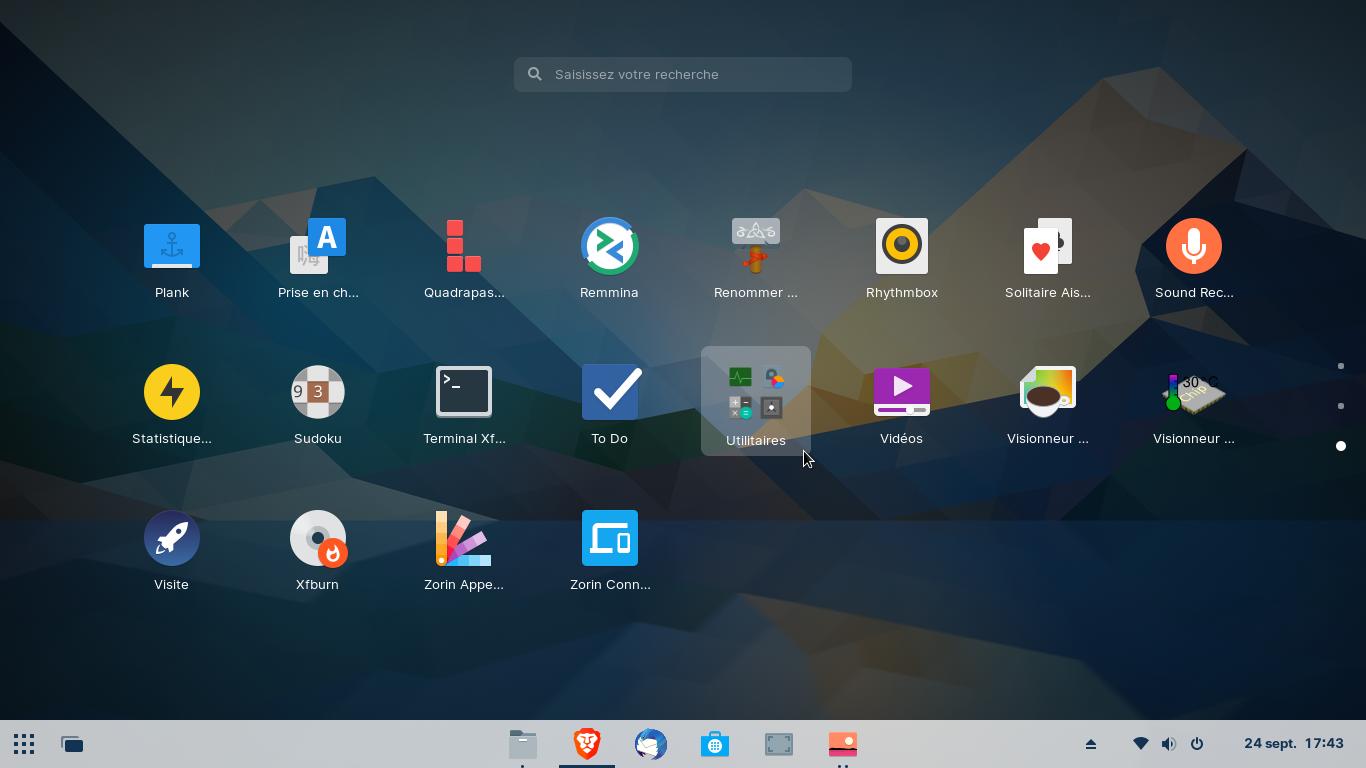Go to the second app grid page
Screen dimensions: 1366x768
click(x=1341, y=406)
